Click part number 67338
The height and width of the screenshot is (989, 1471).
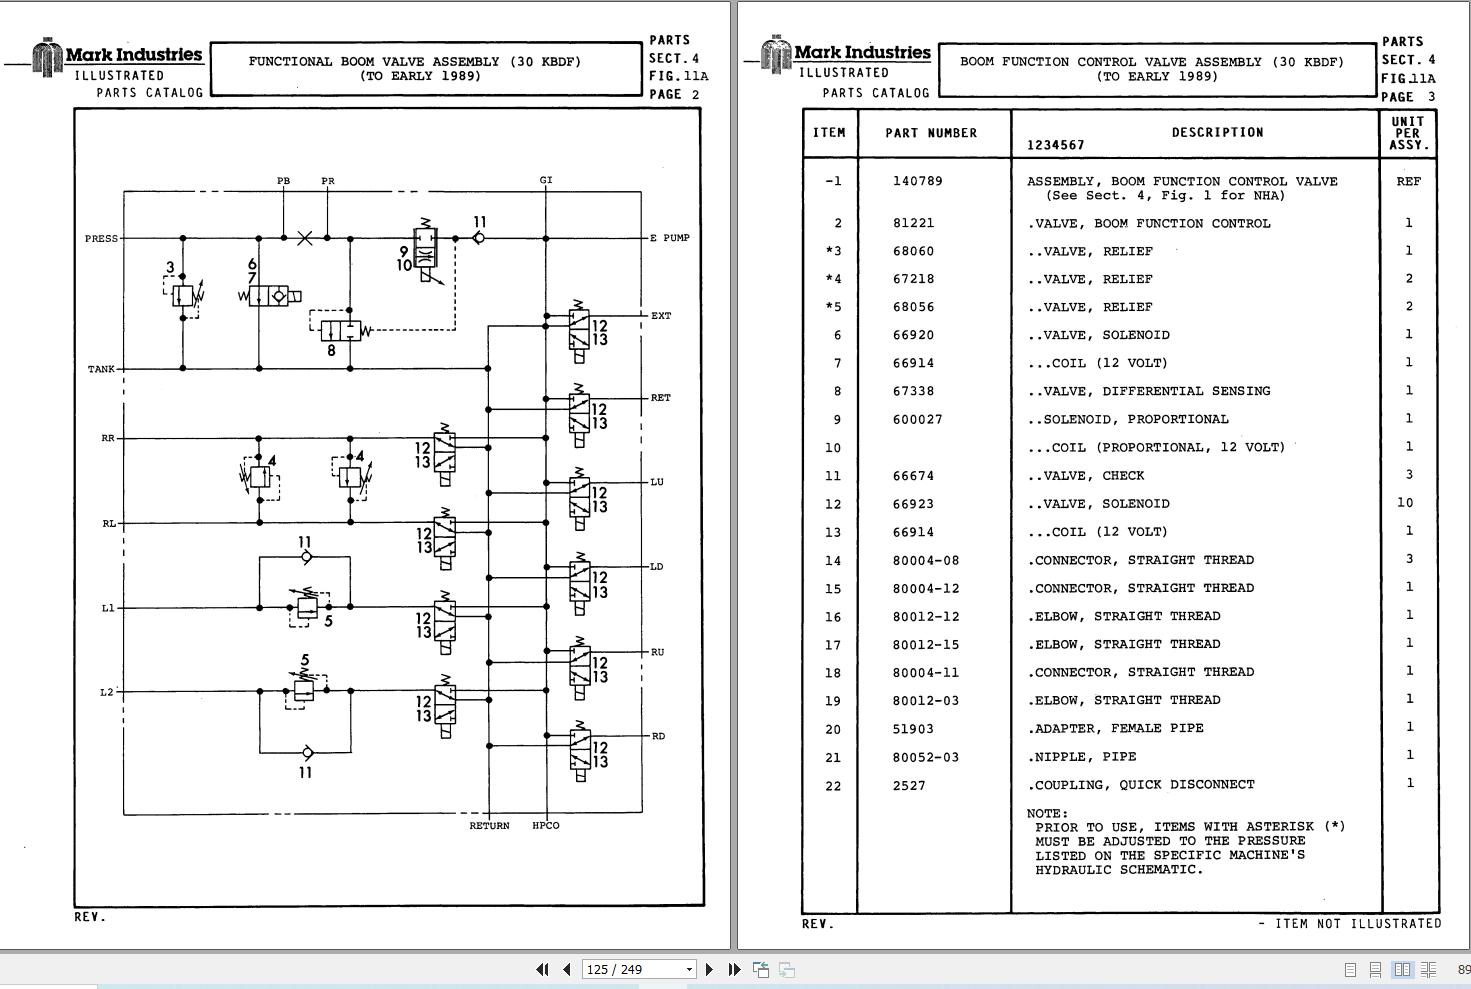coord(913,391)
